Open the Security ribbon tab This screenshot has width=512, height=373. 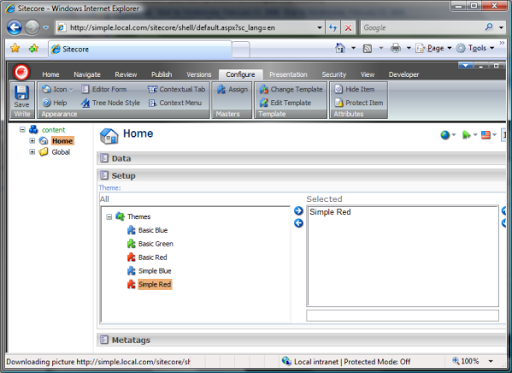334,75
